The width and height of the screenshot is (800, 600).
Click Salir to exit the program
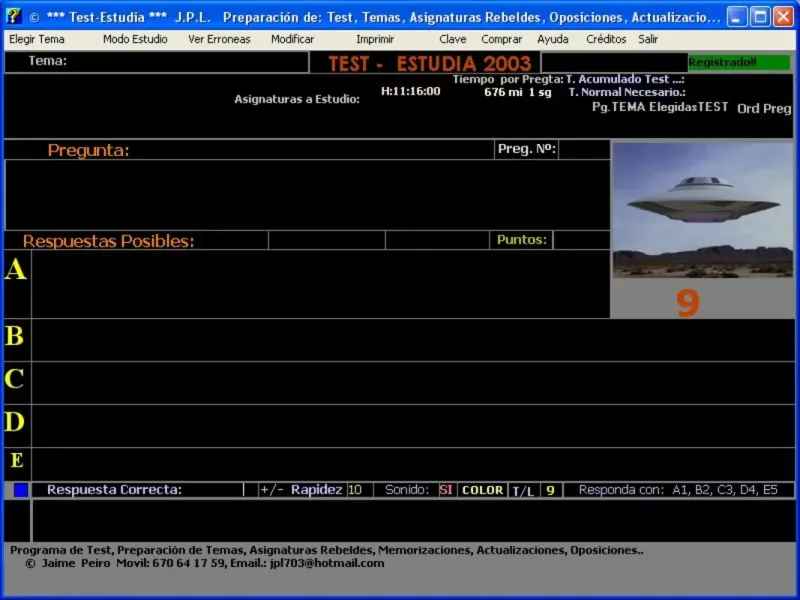click(x=648, y=39)
